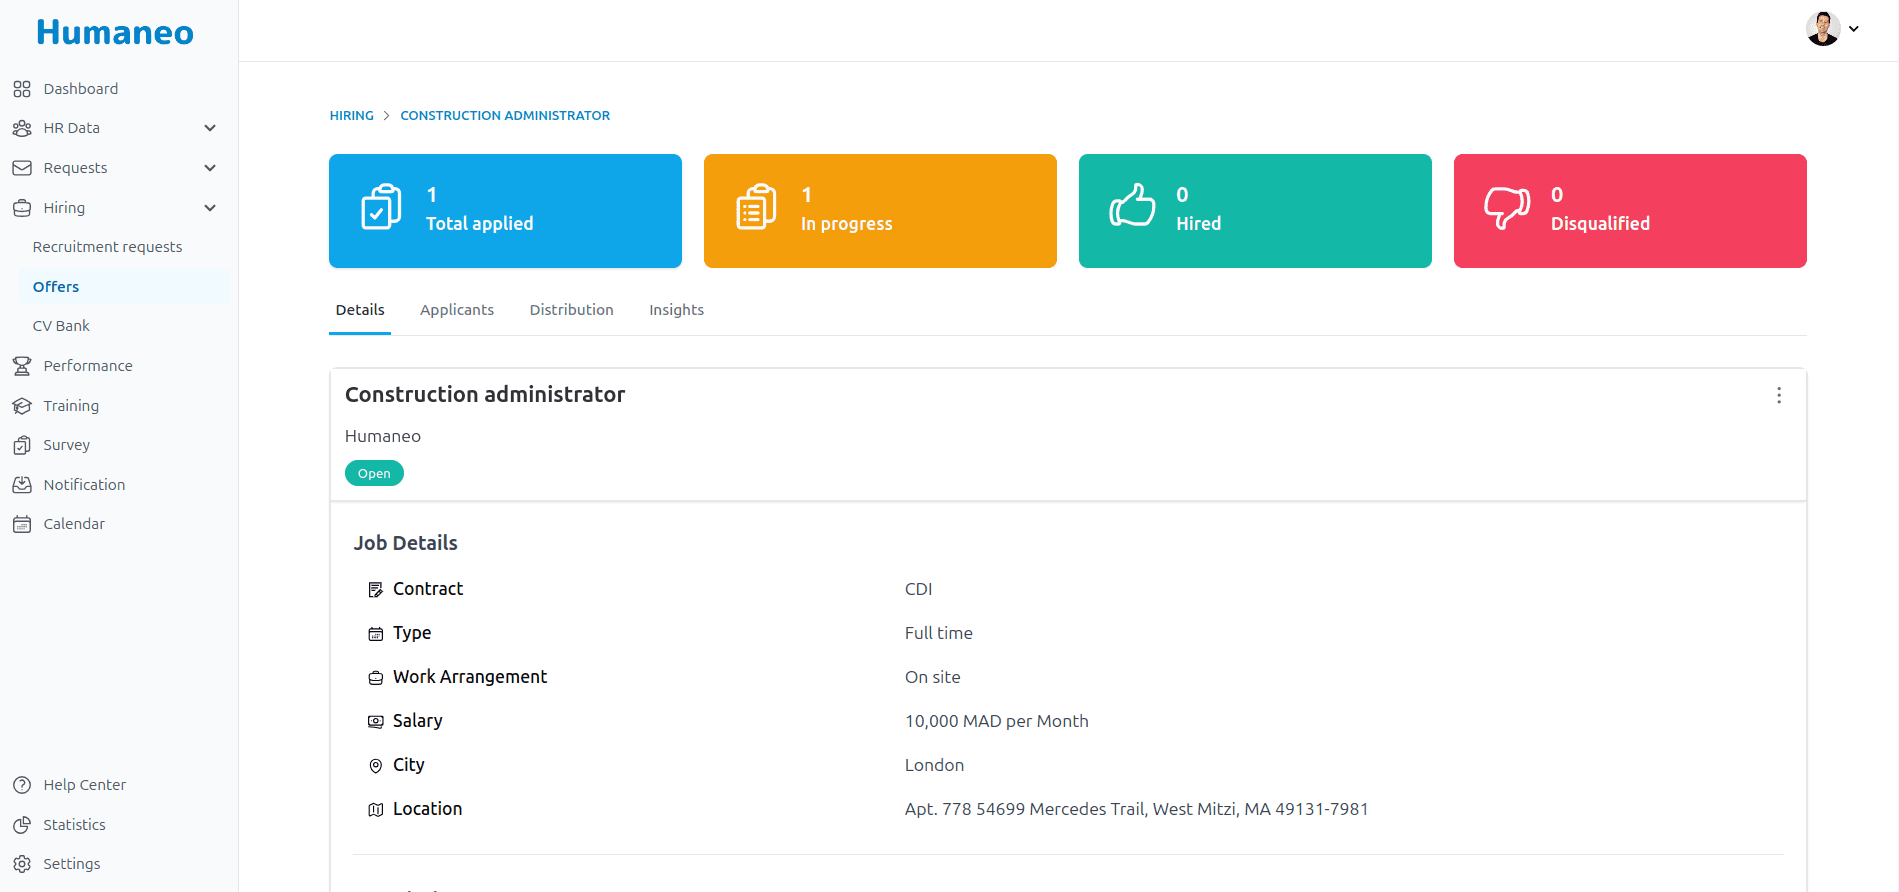Screen dimensions: 1899x892
Task: Click the Total applied clipboard icon
Action: click(x=381, y=207)
